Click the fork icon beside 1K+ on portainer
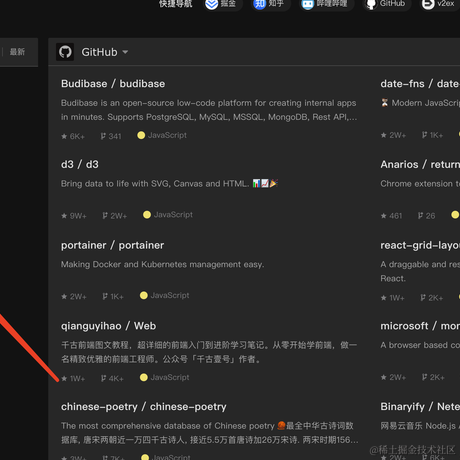This screenshot has height=460, width=460. (105, 296)
